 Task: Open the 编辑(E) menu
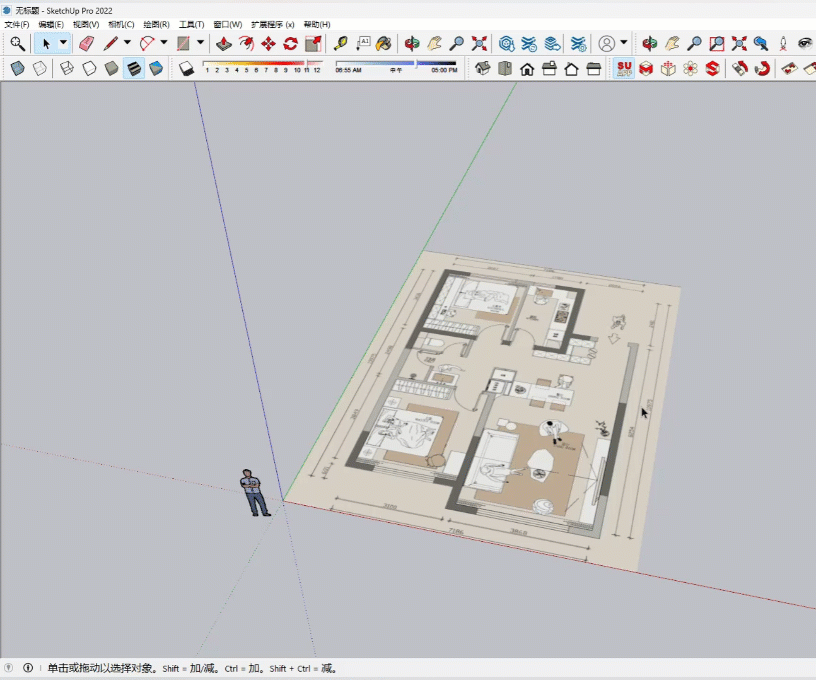point(51,24)
